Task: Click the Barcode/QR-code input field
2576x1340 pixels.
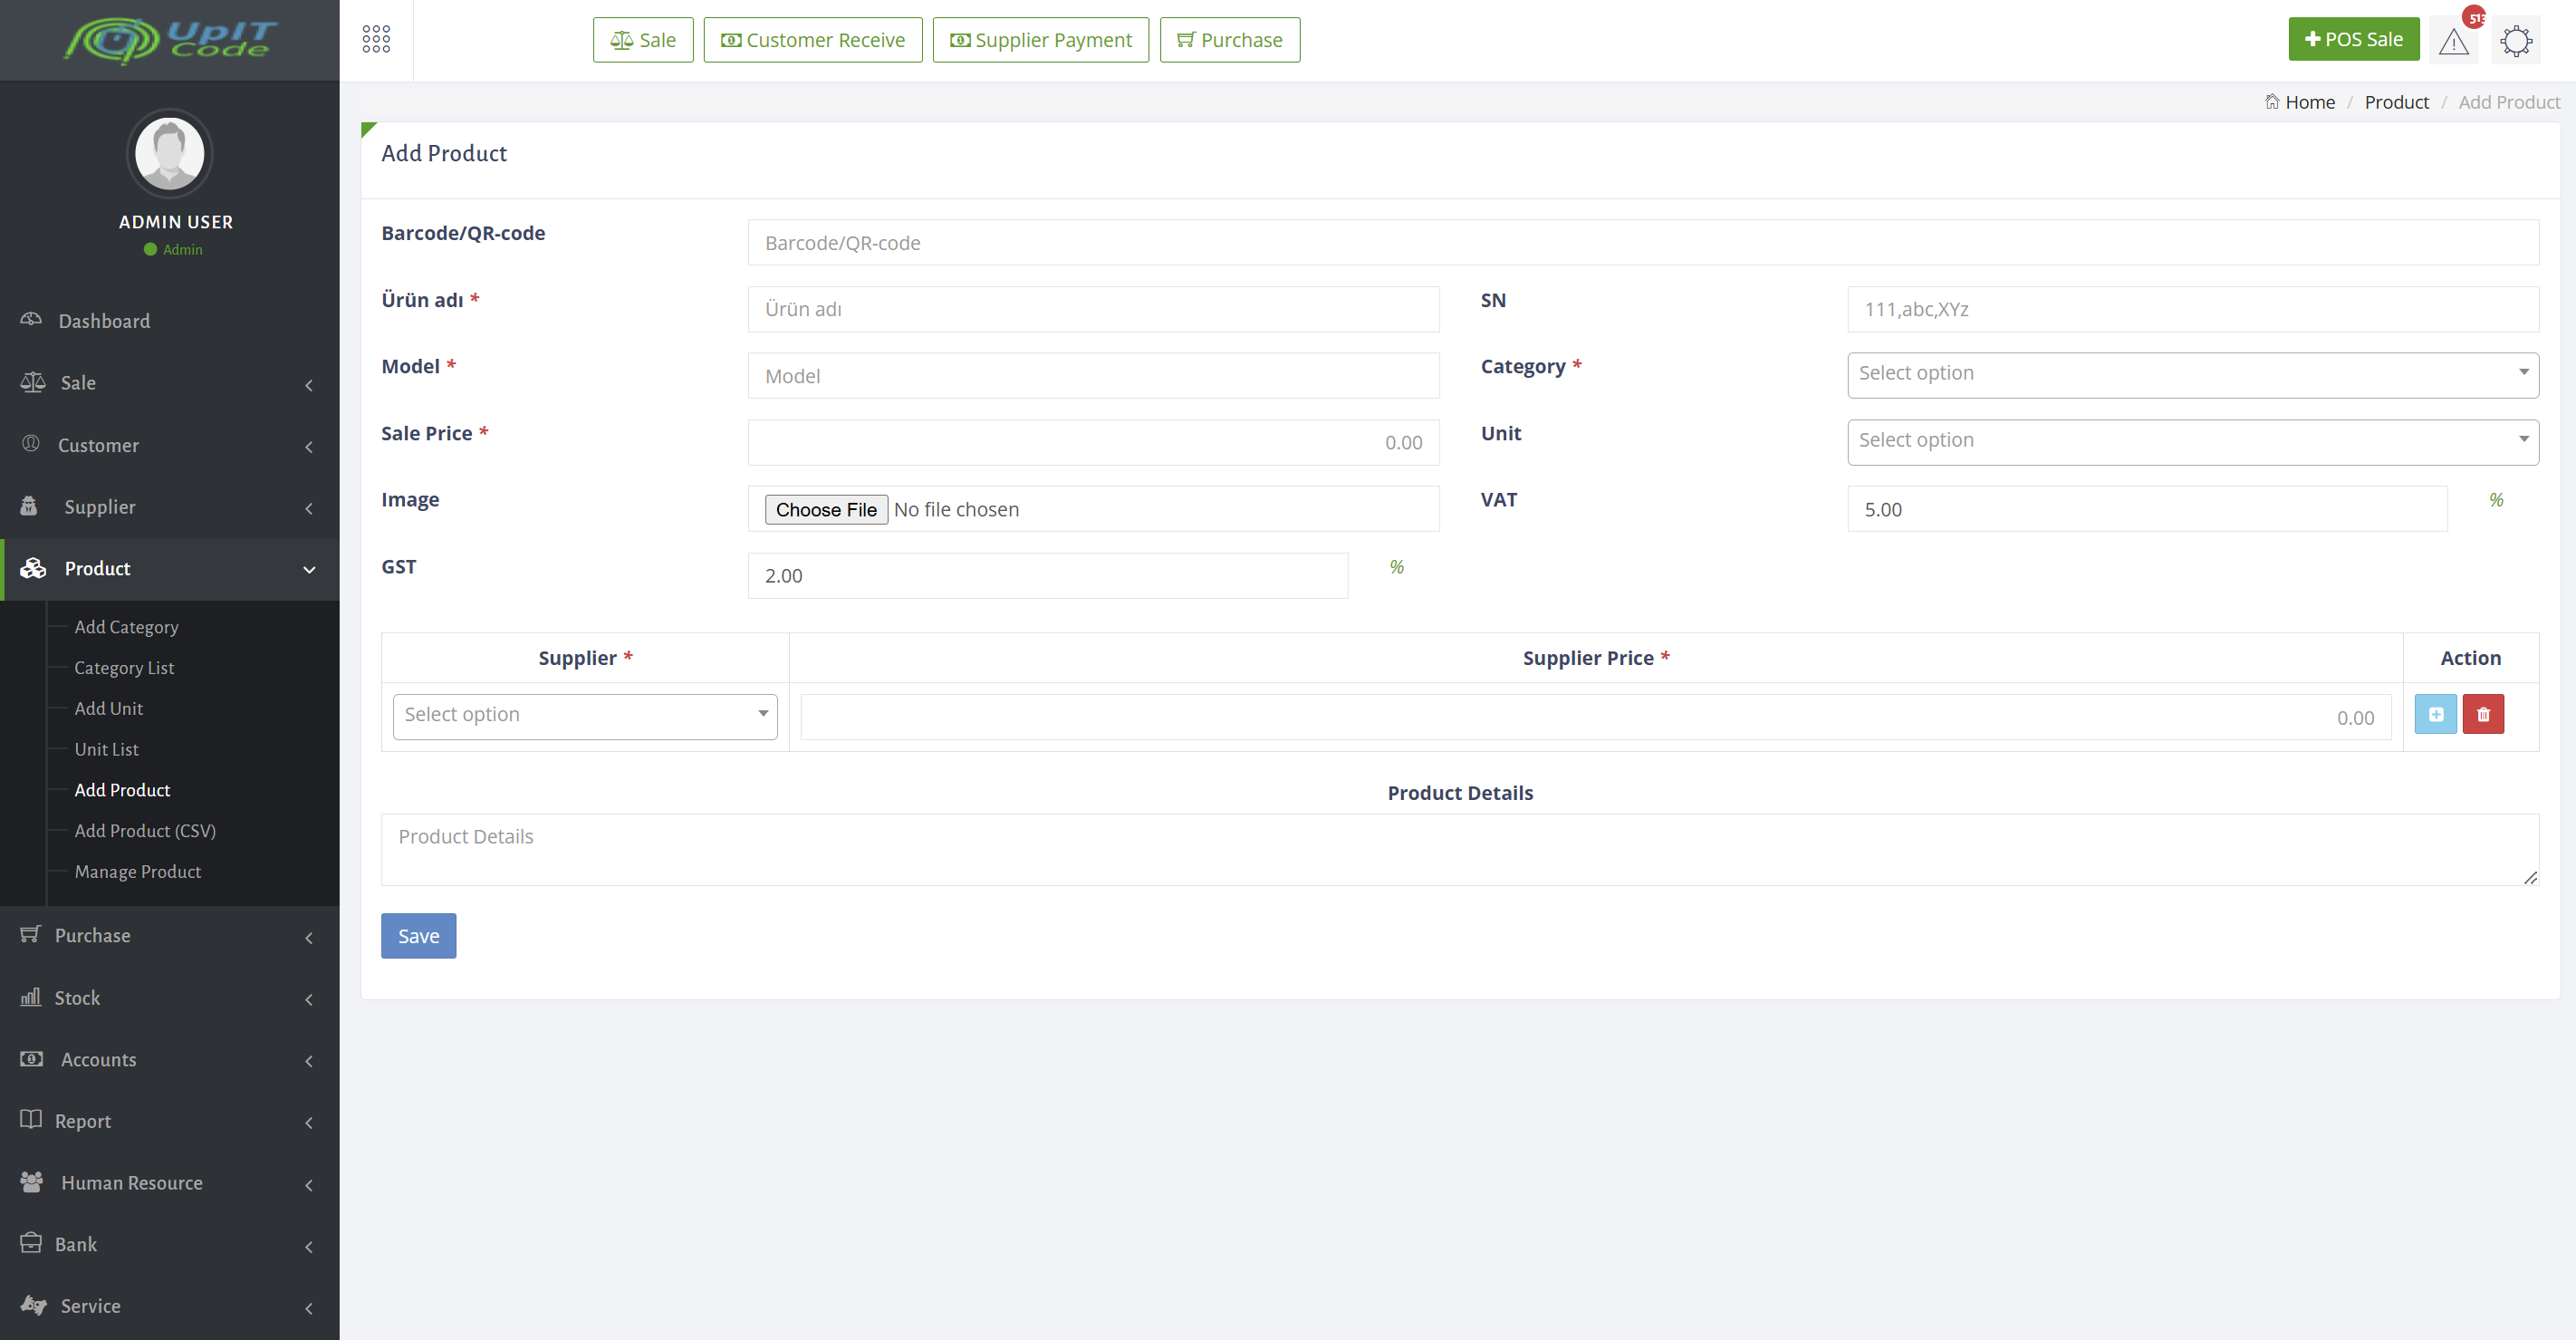Action: coord(1642,243)
